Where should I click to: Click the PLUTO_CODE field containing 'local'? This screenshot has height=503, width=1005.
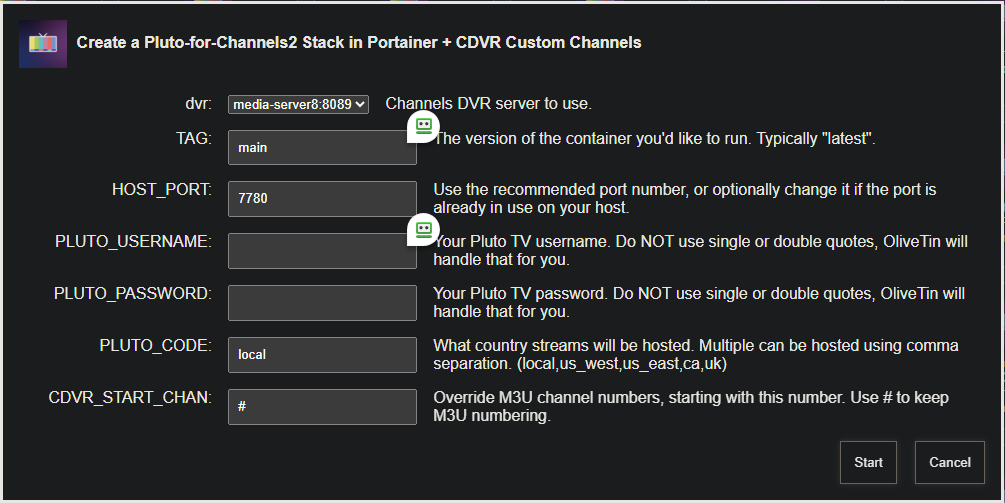(322, 355)
